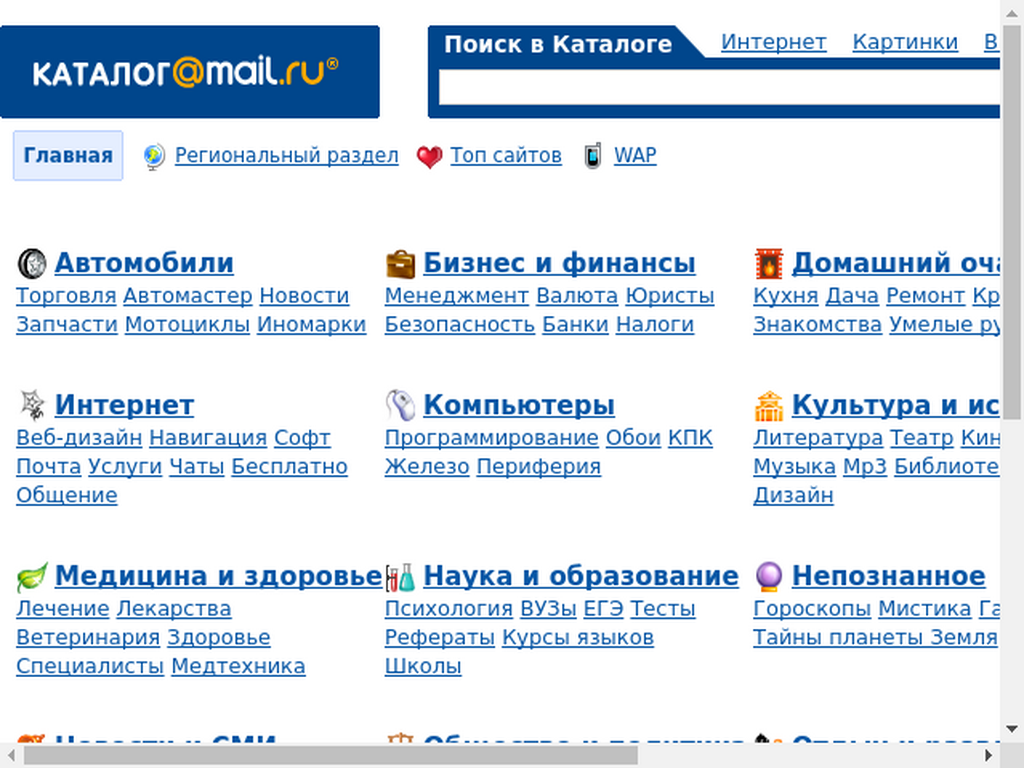This screenshot has height=768, width=1024.
Task: Click the Валюта link
Action: [x=577, y=296]
